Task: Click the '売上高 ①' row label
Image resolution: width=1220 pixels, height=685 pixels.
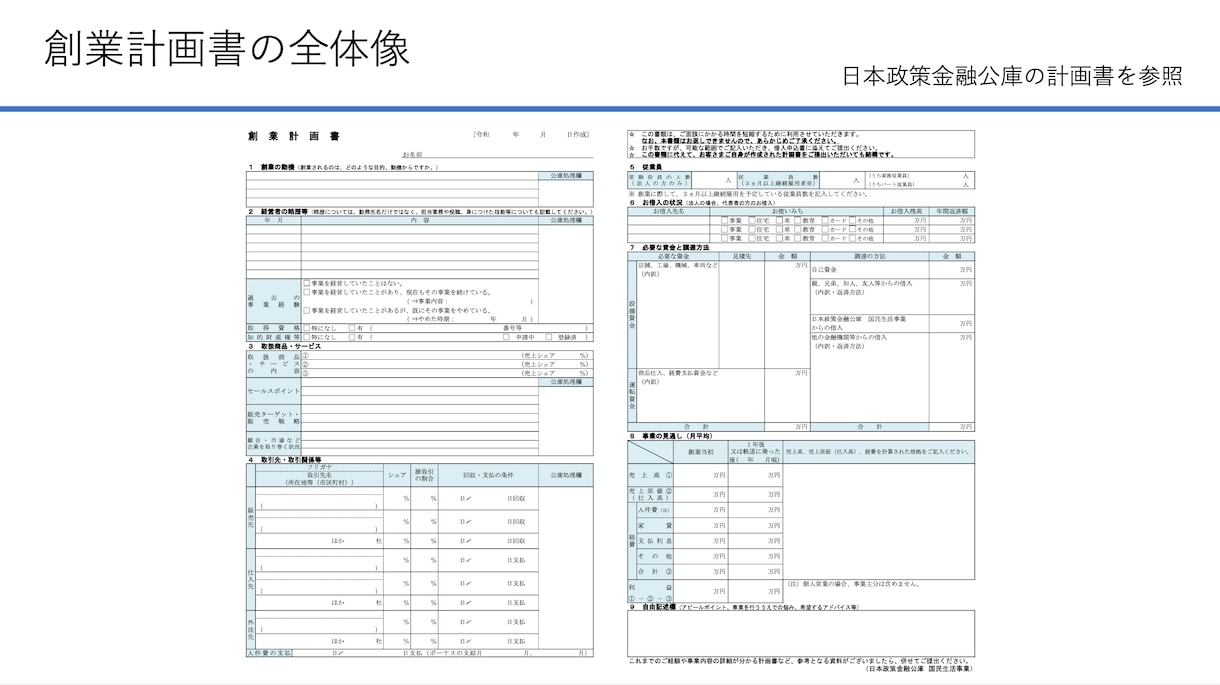Action: point(651,475)
